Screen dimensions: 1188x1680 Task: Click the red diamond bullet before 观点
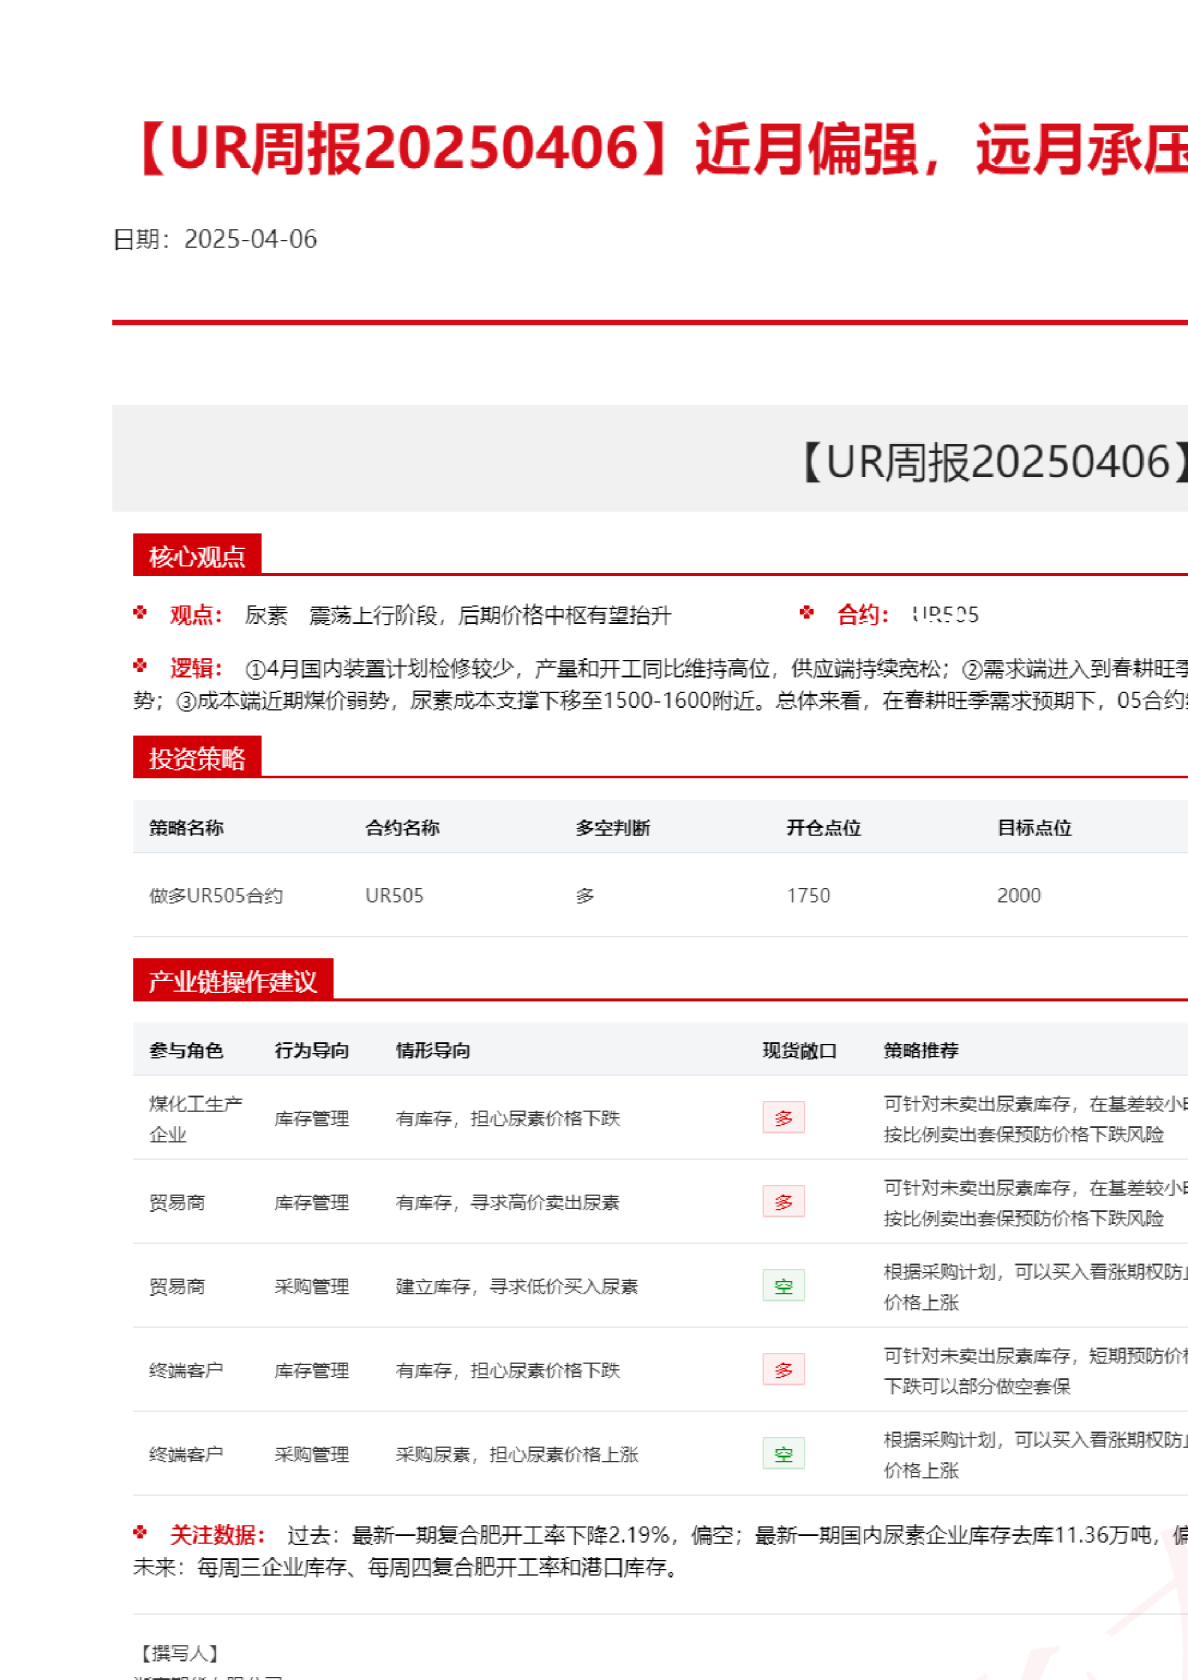click(x=140, y=613)
